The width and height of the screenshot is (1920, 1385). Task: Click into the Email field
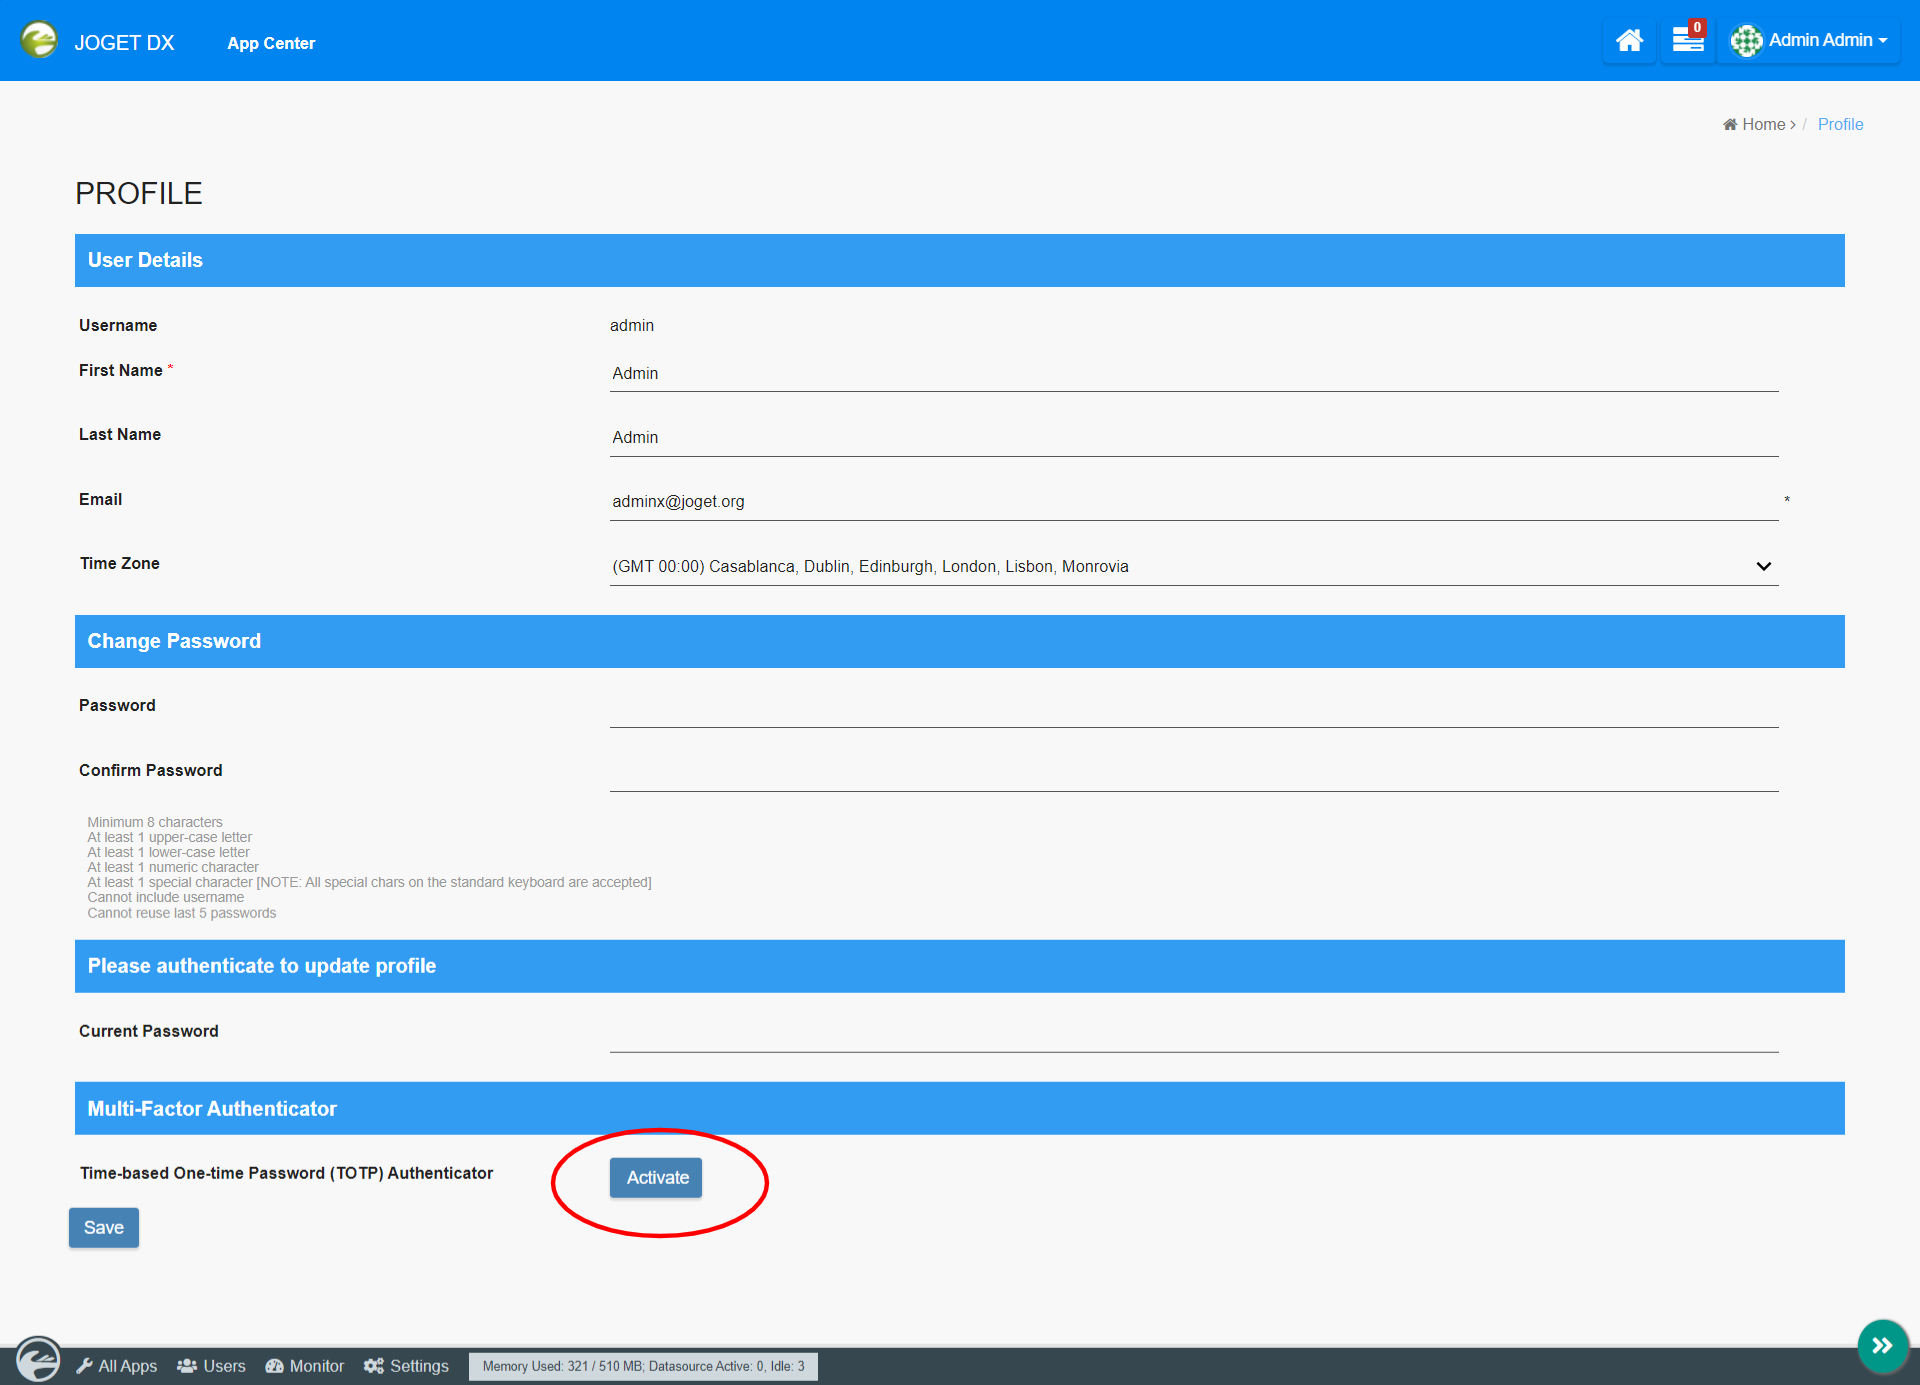(x=1194, y=501)
